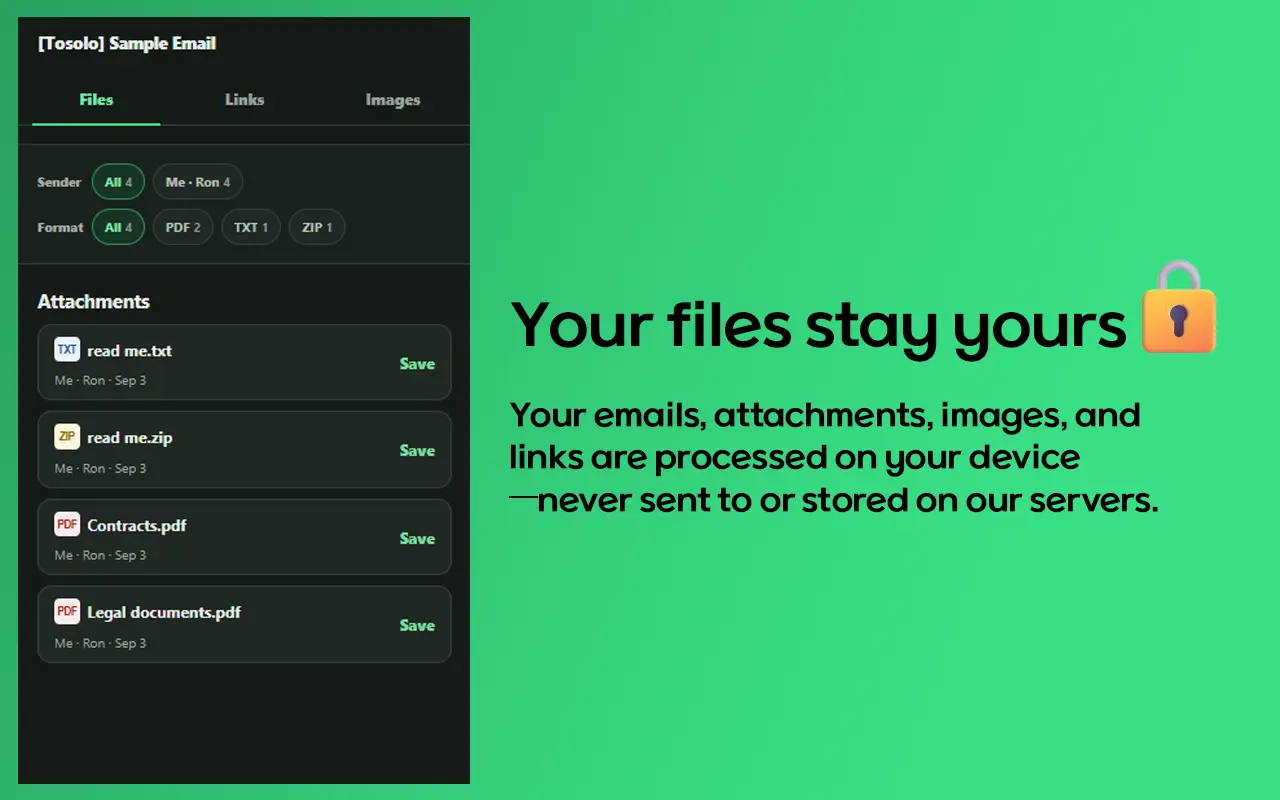Click the Attachments section heading
This screenshot has height=800, width=1280.
click(93, 302)
